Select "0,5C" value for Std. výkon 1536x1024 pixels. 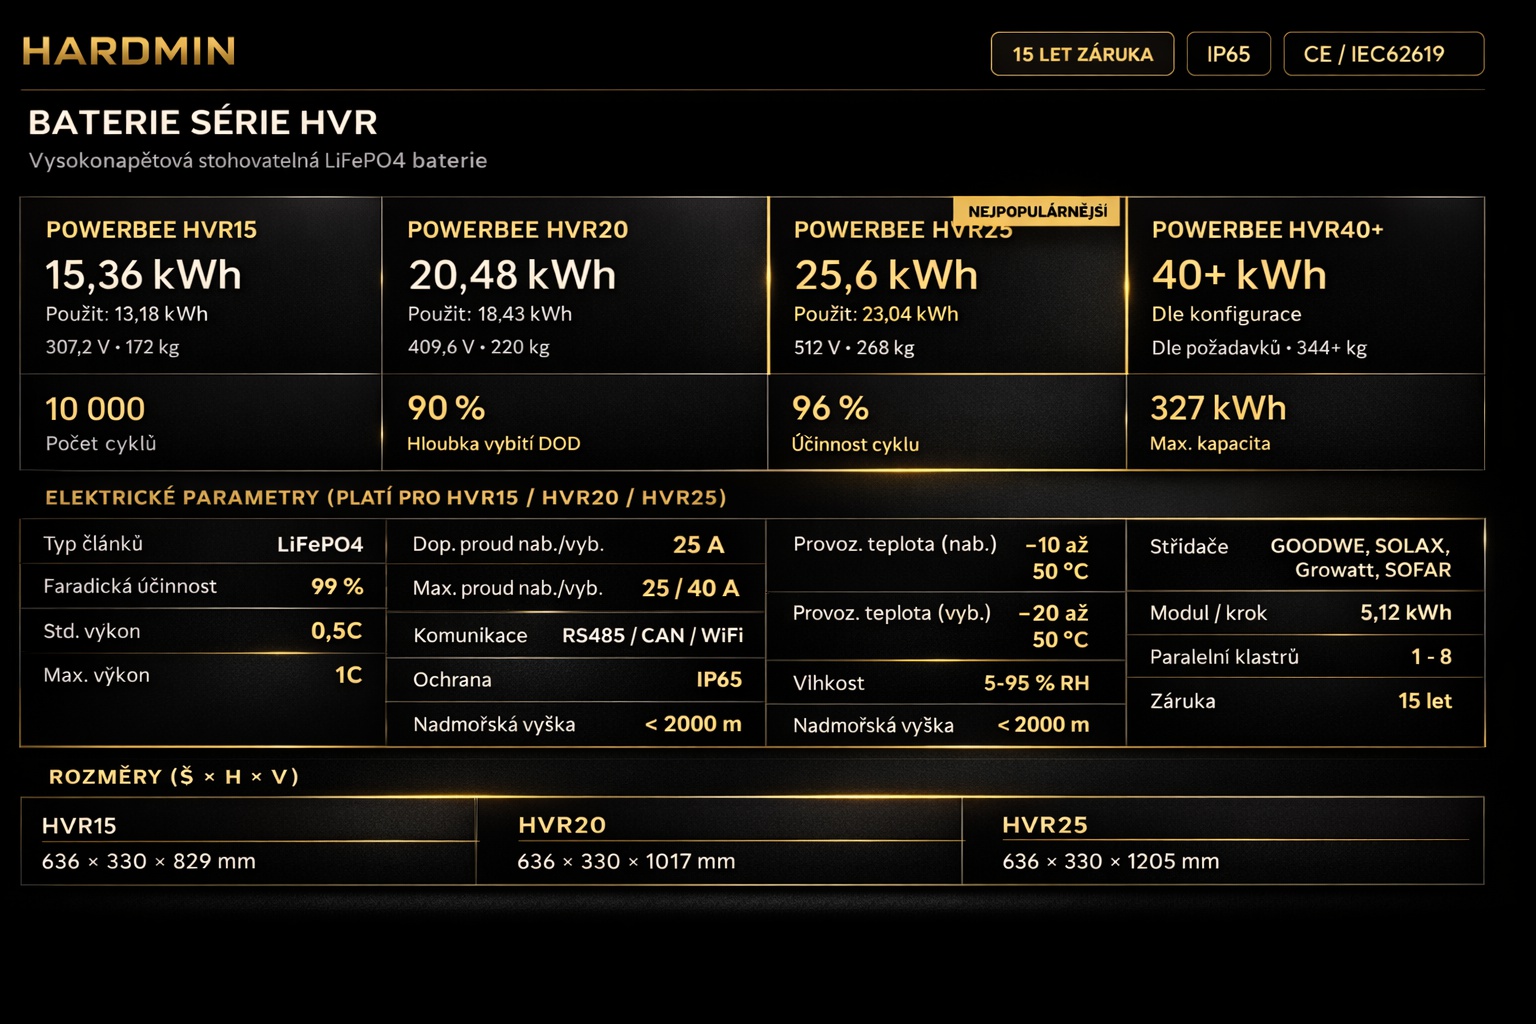click(x=337, y=631)
